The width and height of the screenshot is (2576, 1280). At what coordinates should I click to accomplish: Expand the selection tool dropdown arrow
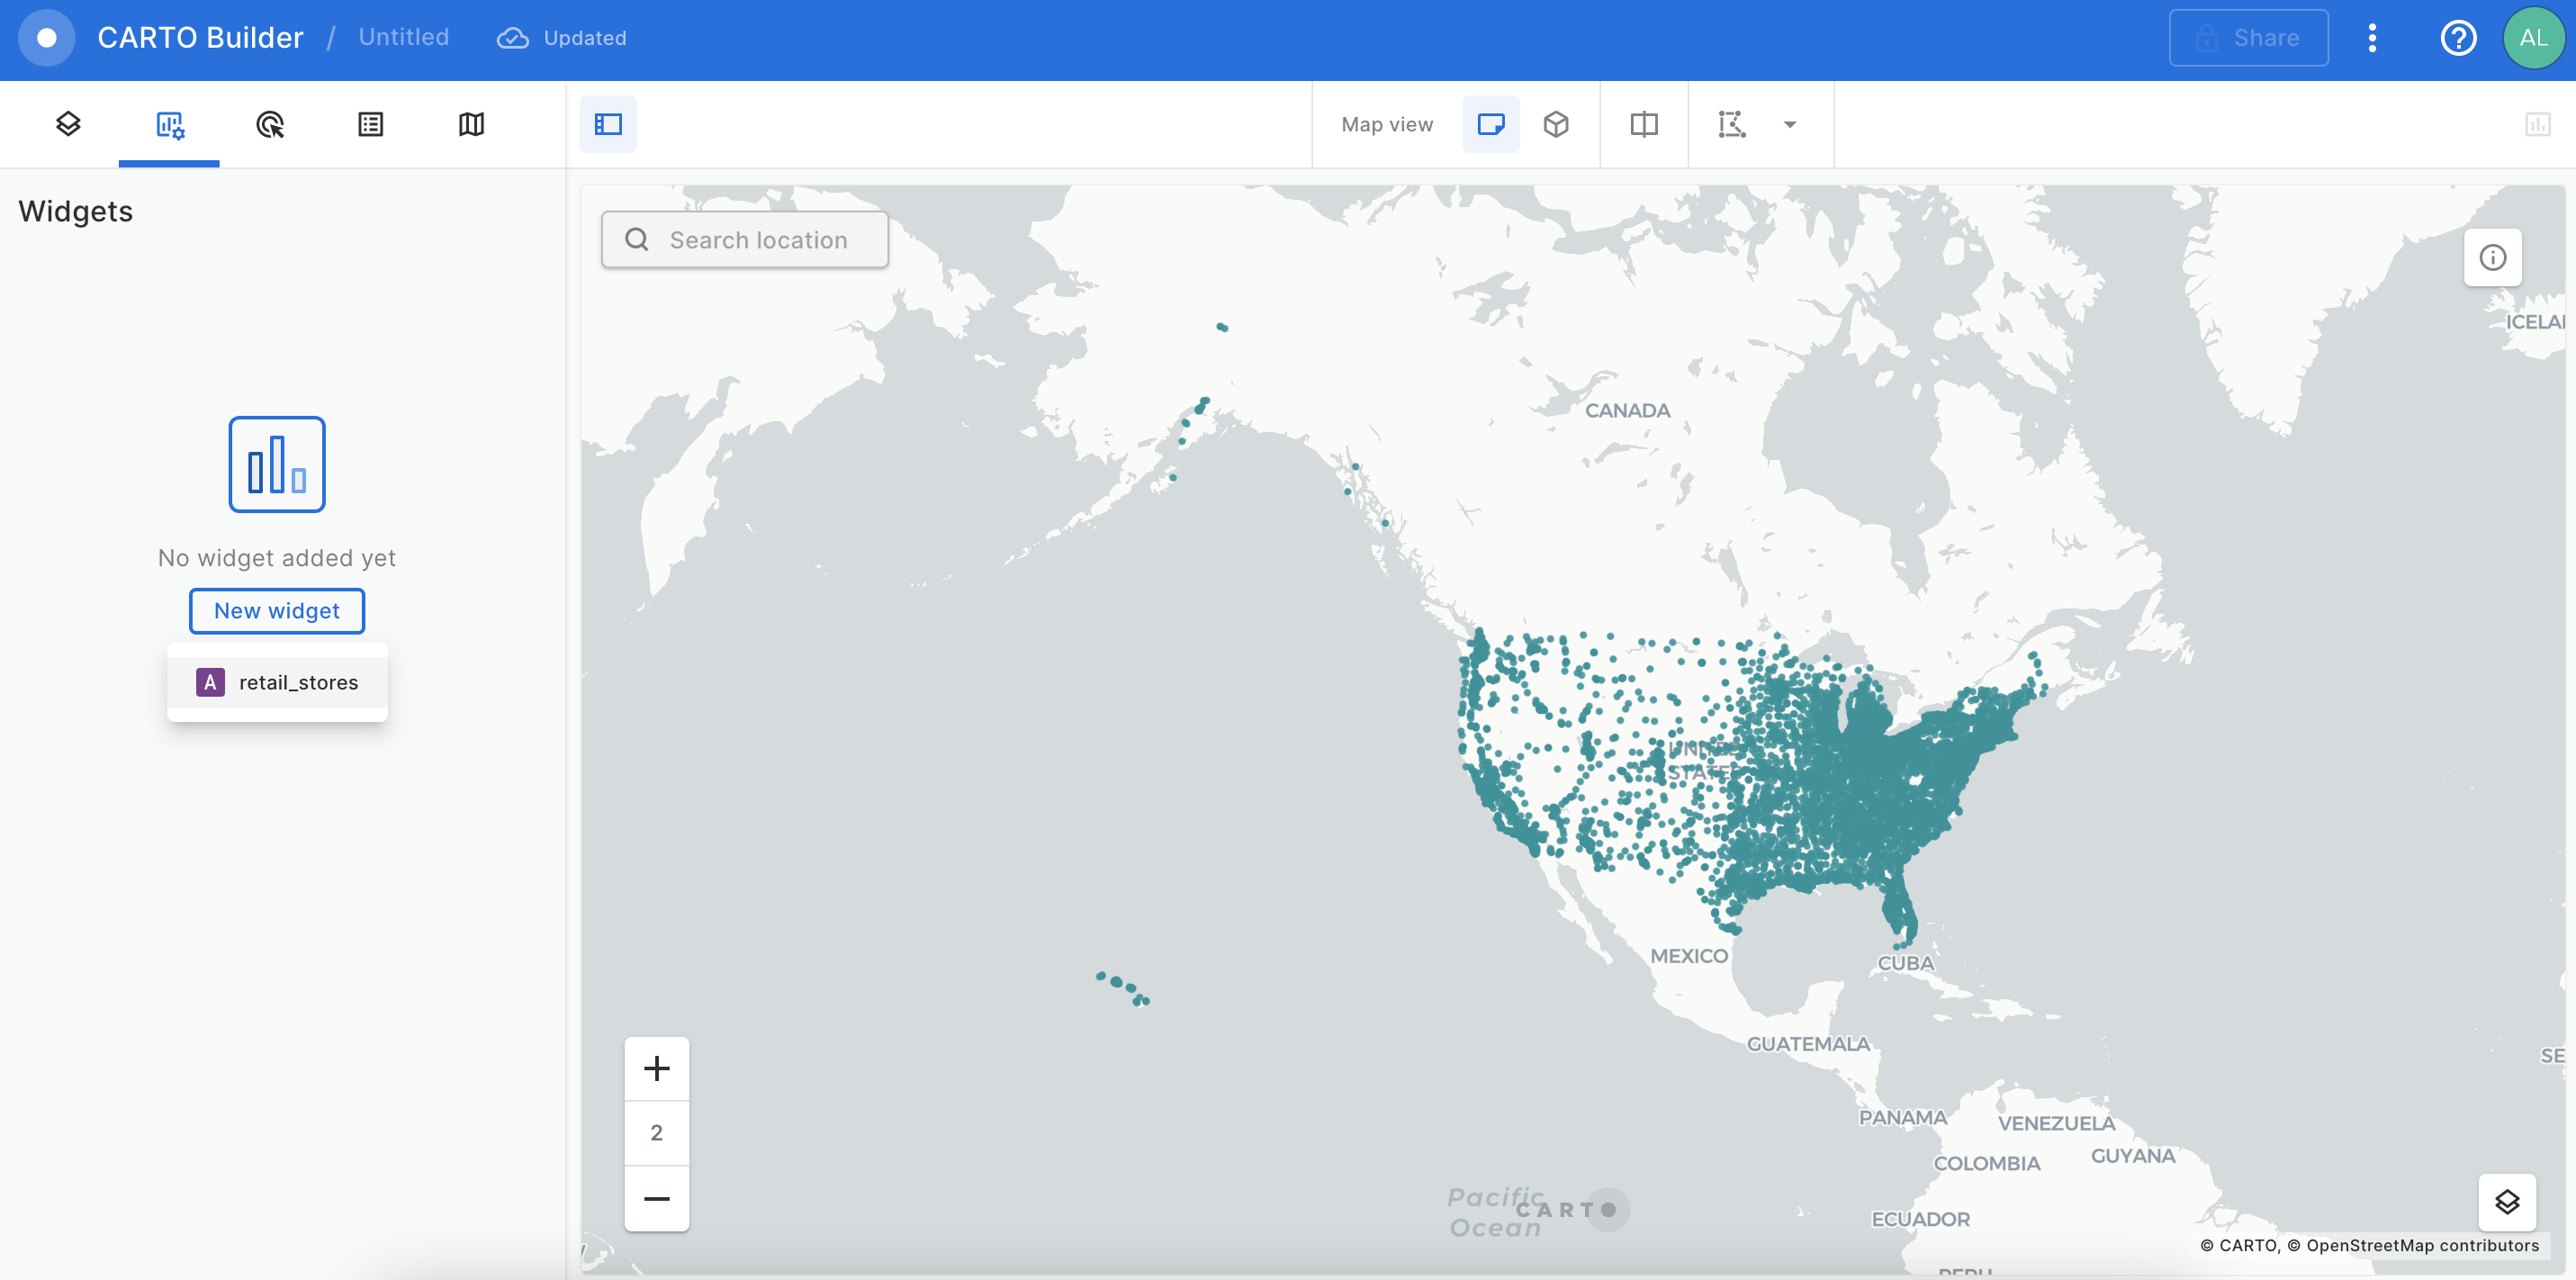[1790, 124]
